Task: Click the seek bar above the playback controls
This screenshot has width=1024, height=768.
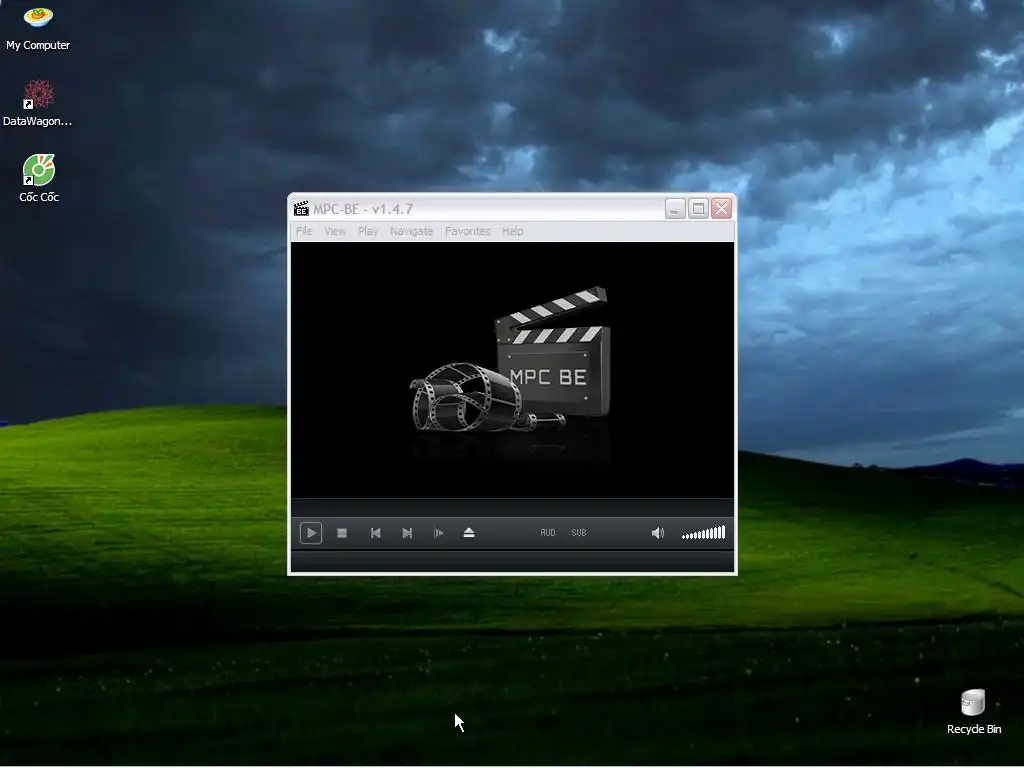Action: [513, 507]
